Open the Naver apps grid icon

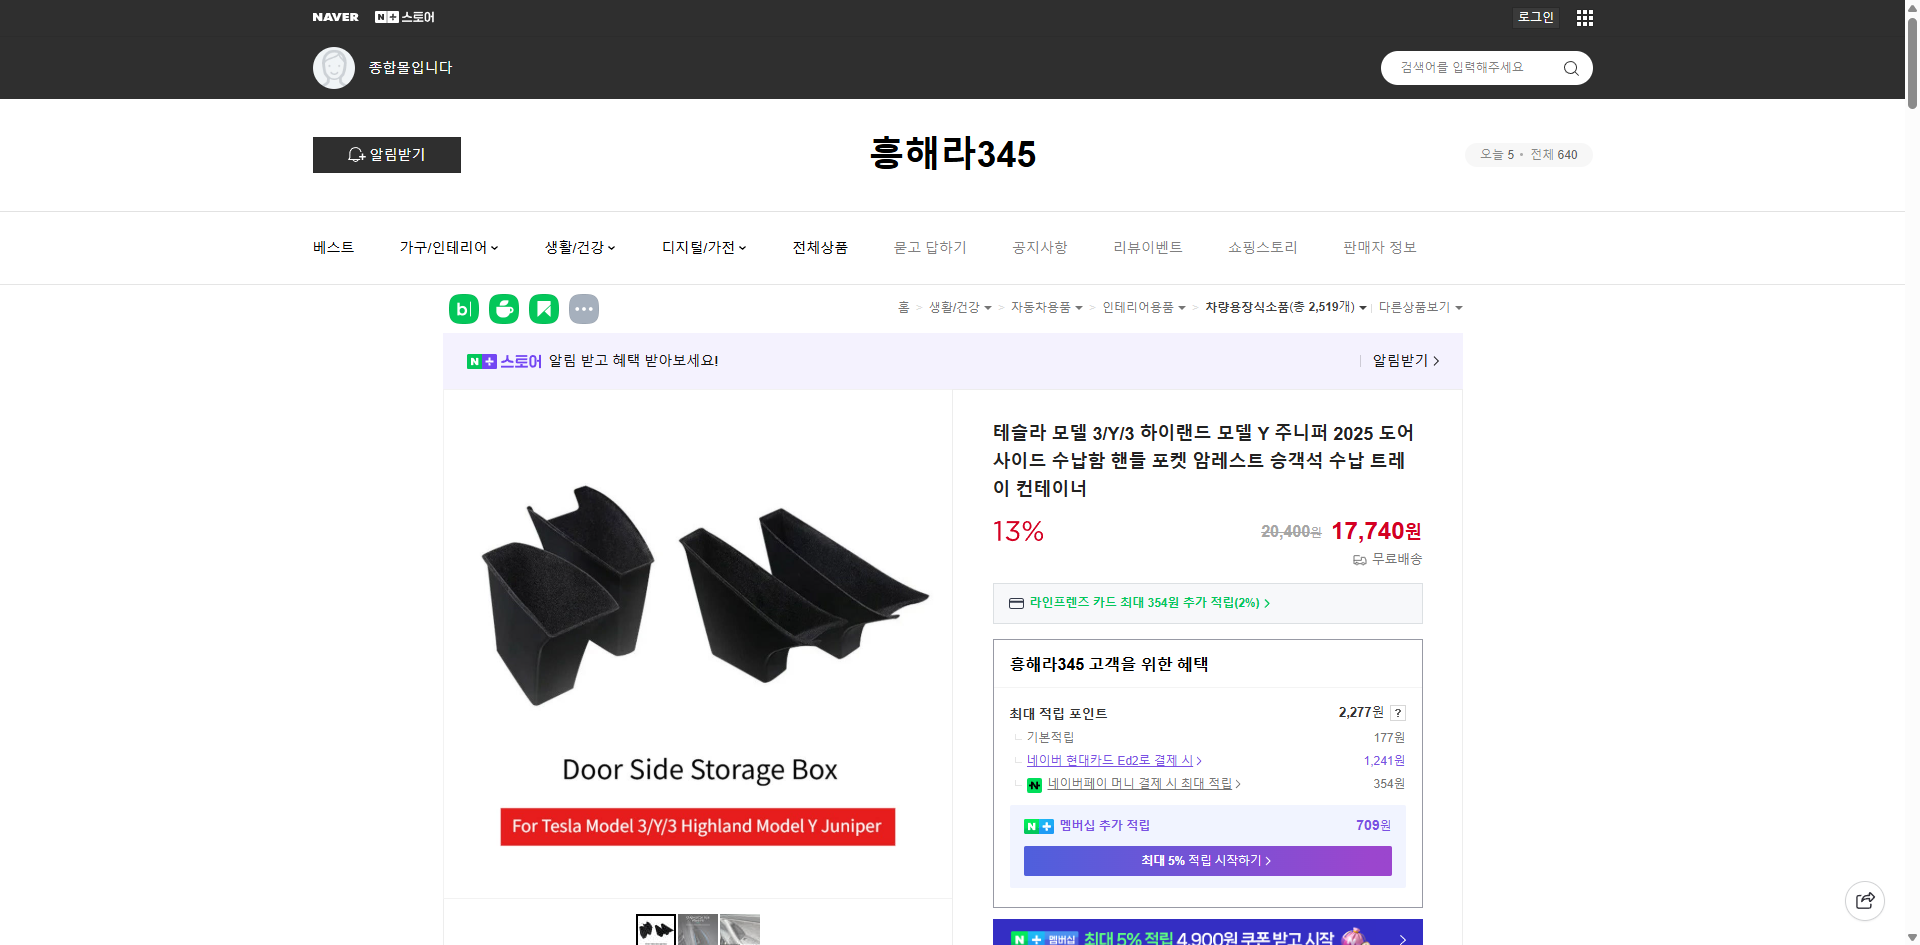[x=1584, y=17]
